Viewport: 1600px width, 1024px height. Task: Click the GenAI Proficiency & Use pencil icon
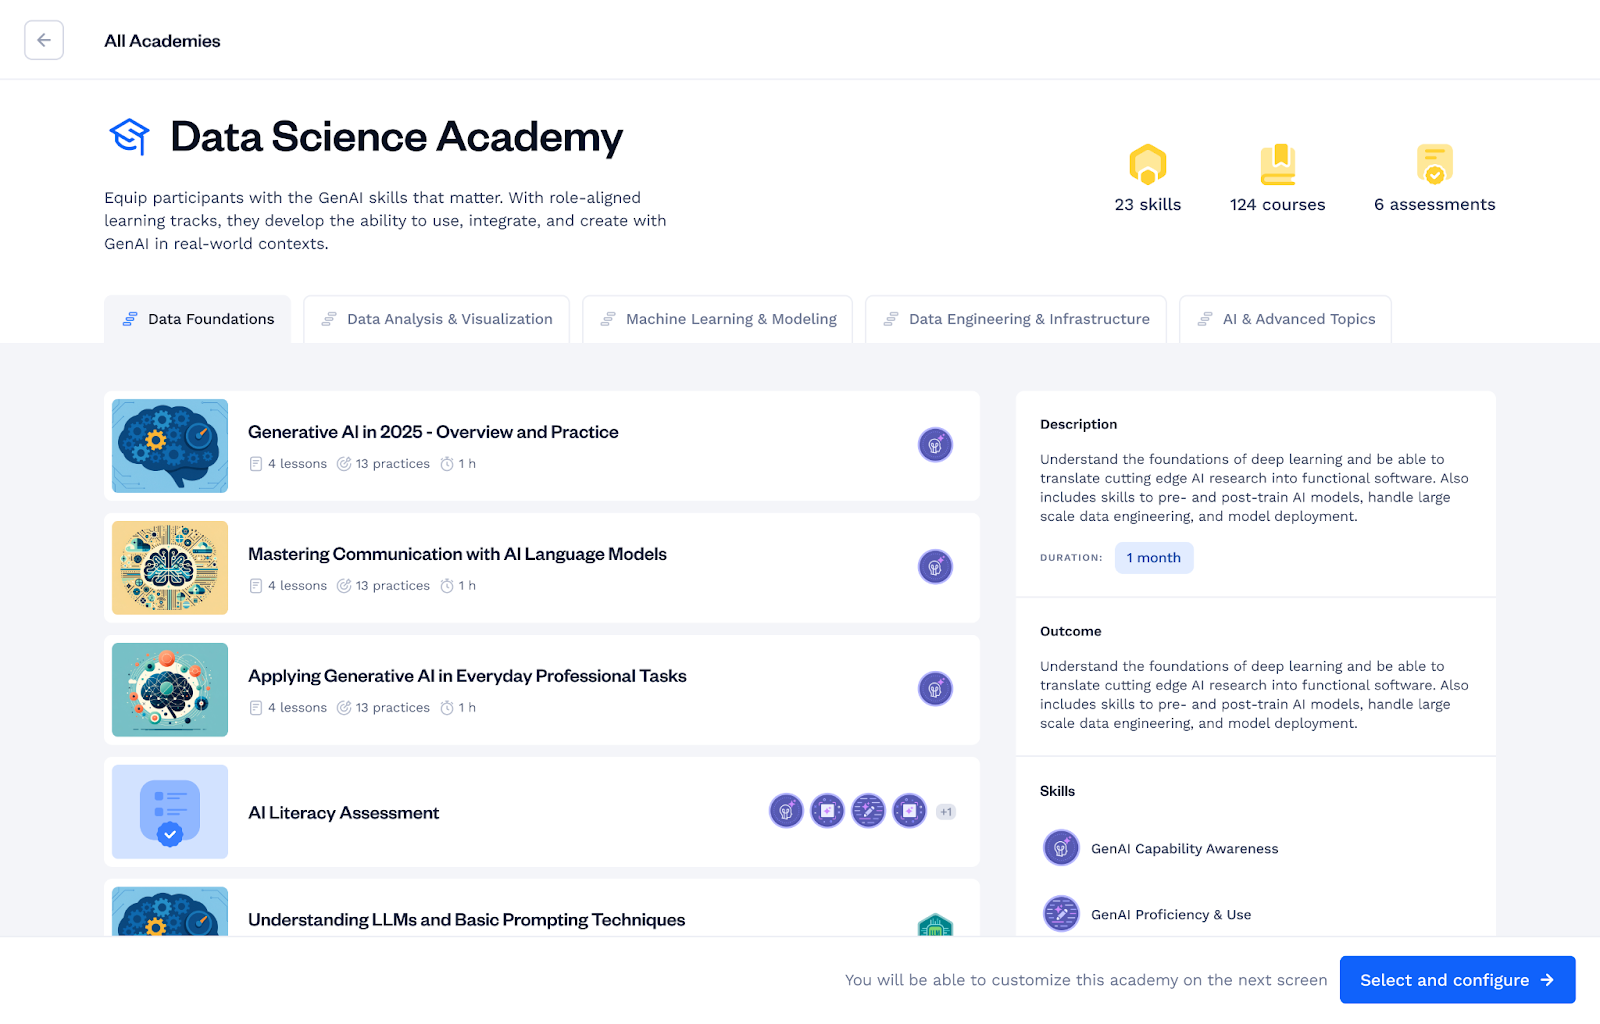tap(1061, 913)
